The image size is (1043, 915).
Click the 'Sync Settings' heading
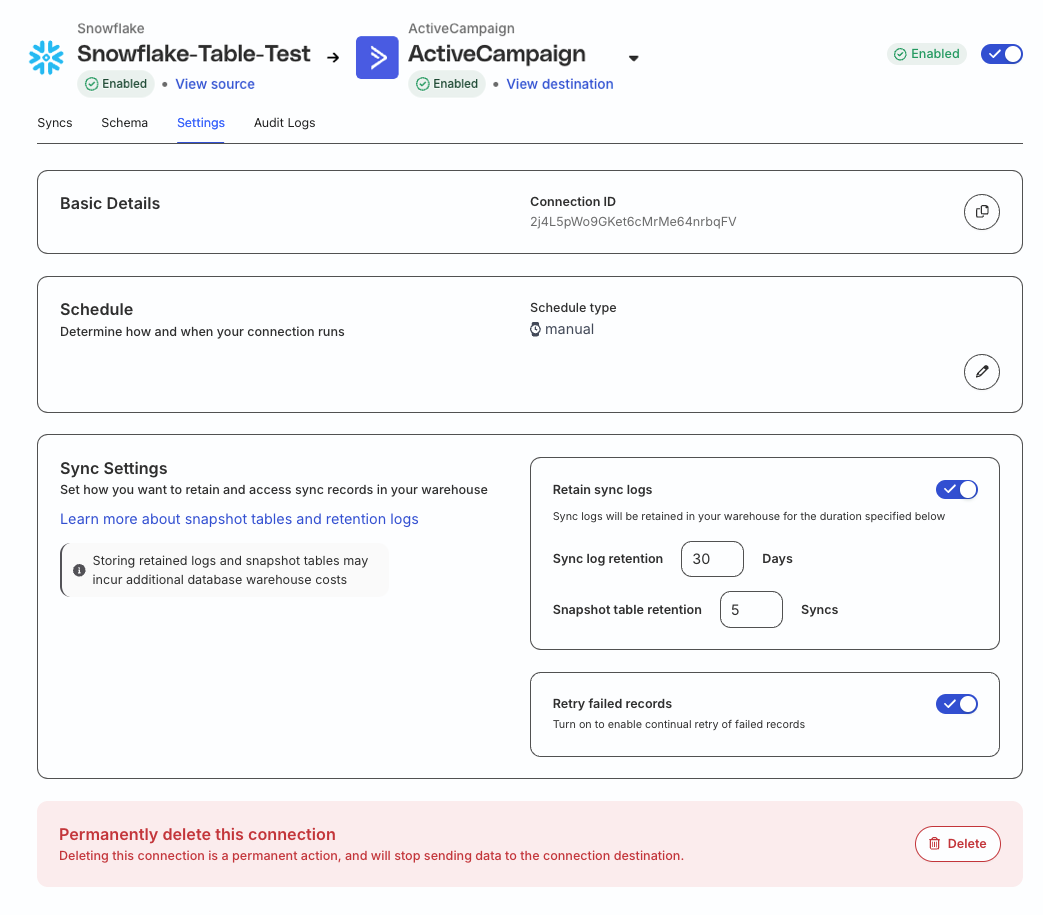coord(114,468)
